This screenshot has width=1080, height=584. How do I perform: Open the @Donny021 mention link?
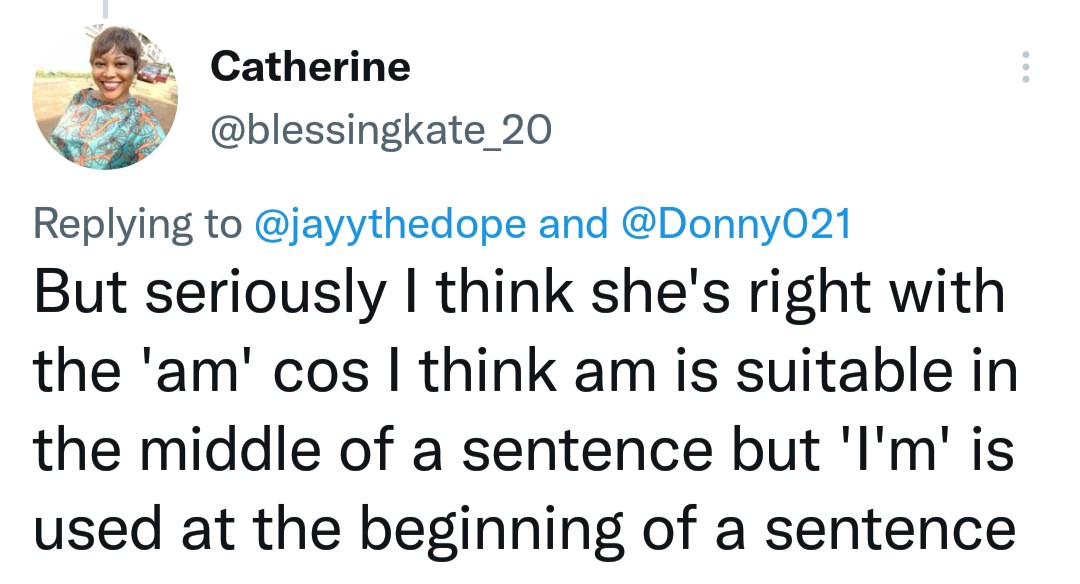736,224
